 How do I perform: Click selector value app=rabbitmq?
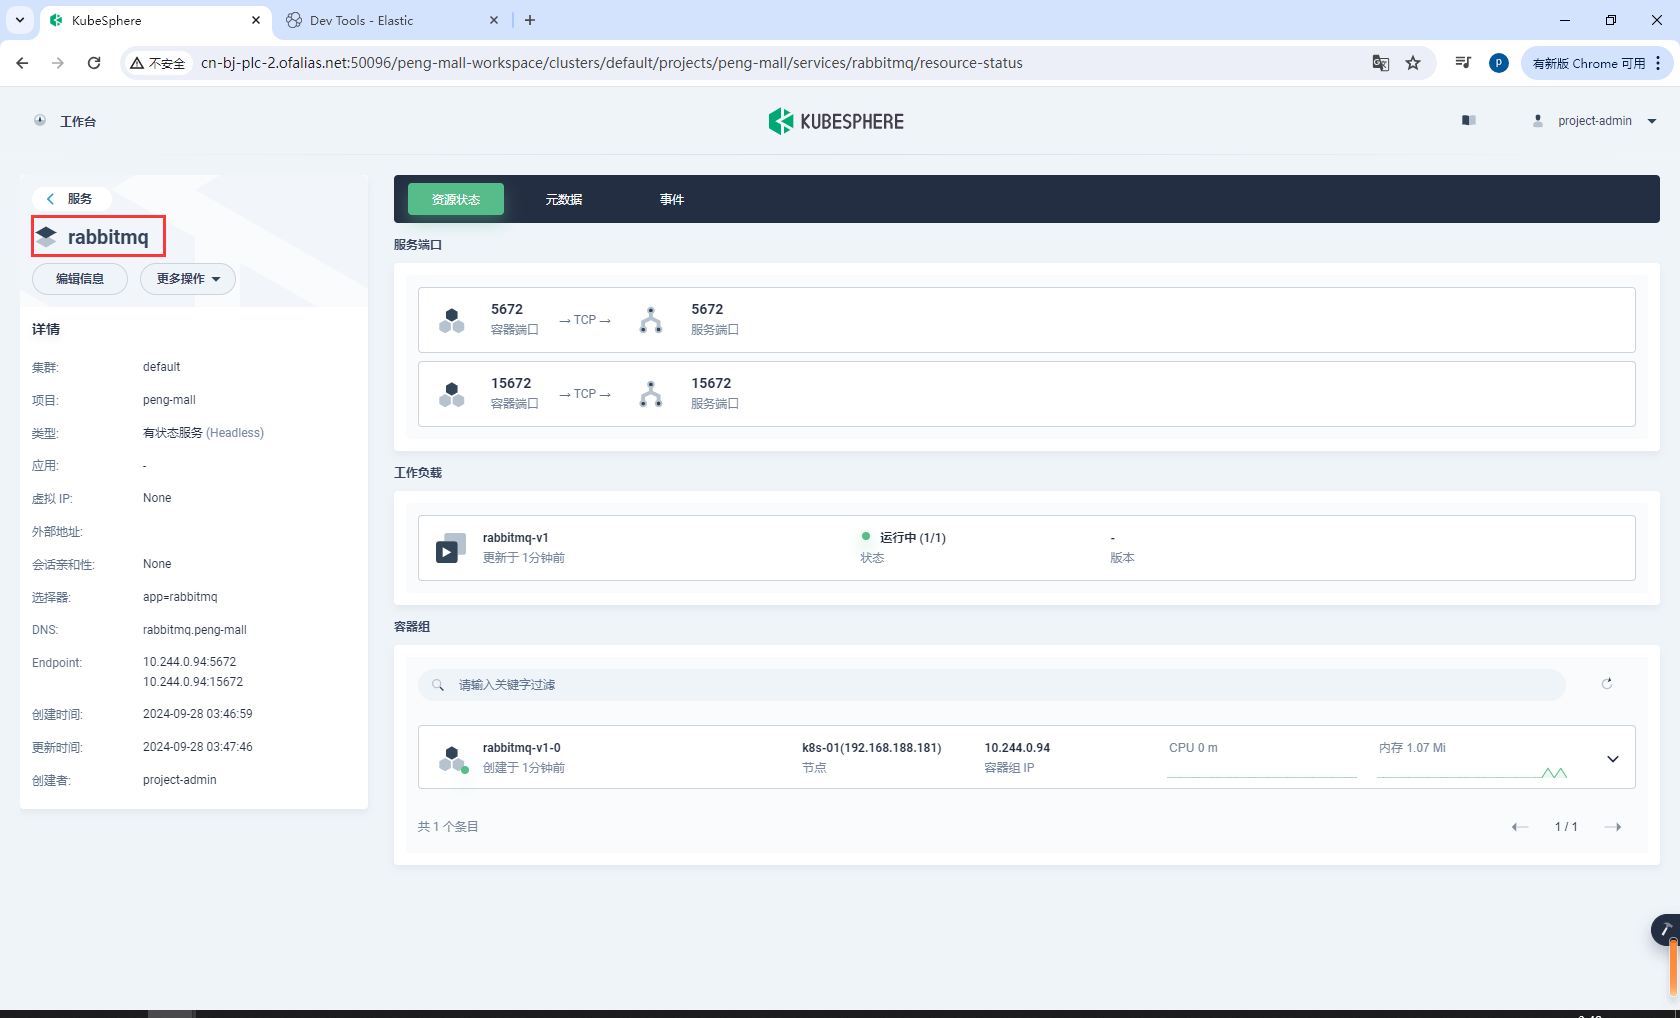point(180,597)
